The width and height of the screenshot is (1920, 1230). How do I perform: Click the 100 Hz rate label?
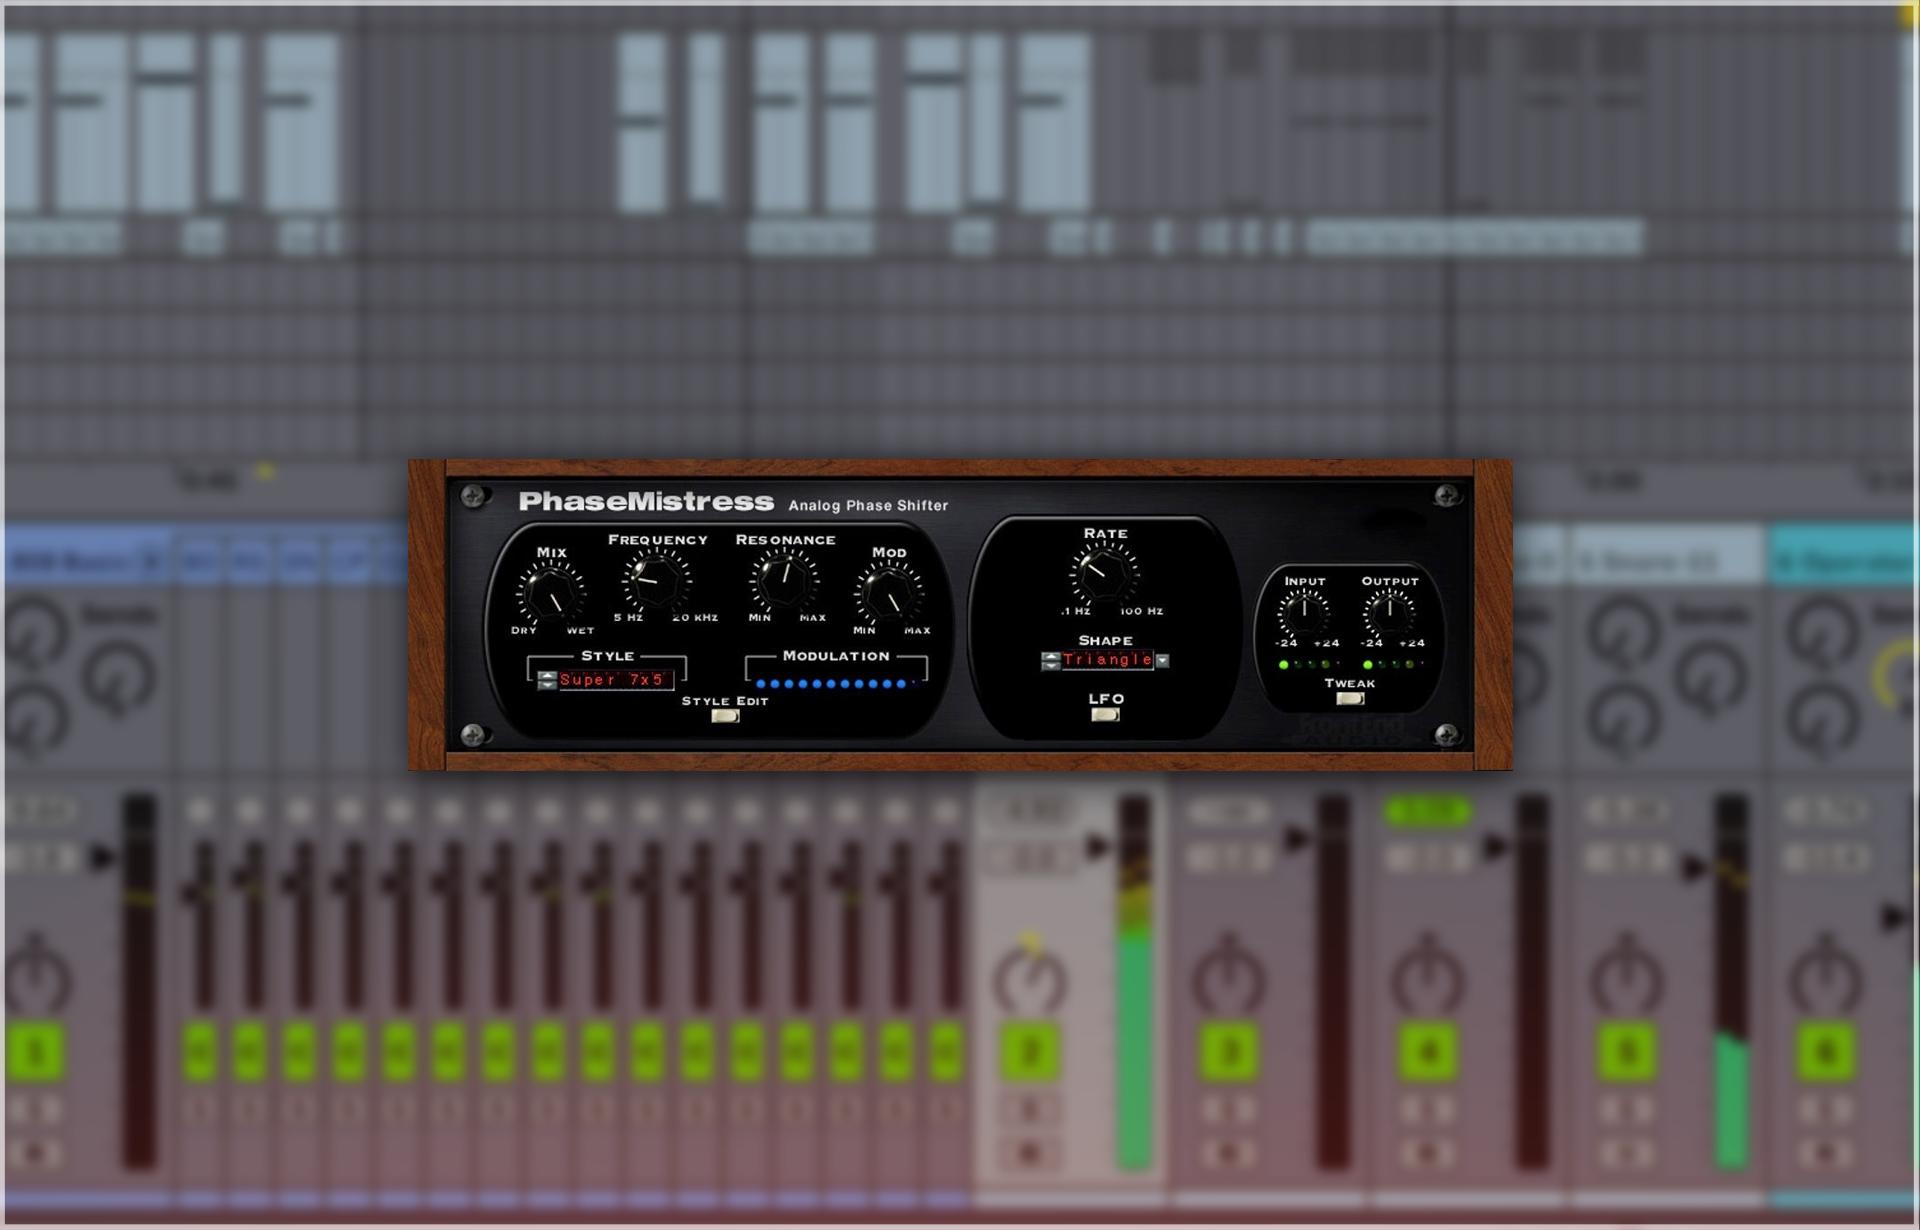1141,610
